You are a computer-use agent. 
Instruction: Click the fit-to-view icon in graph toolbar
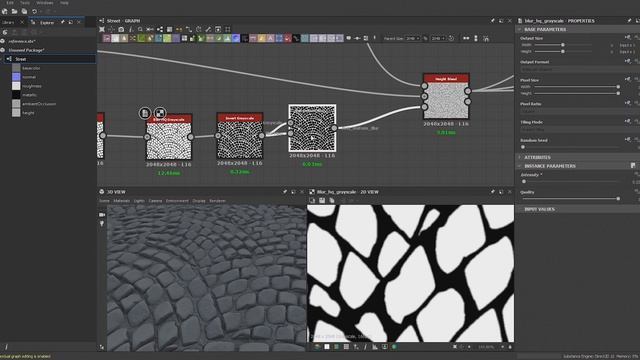point(102,29)
